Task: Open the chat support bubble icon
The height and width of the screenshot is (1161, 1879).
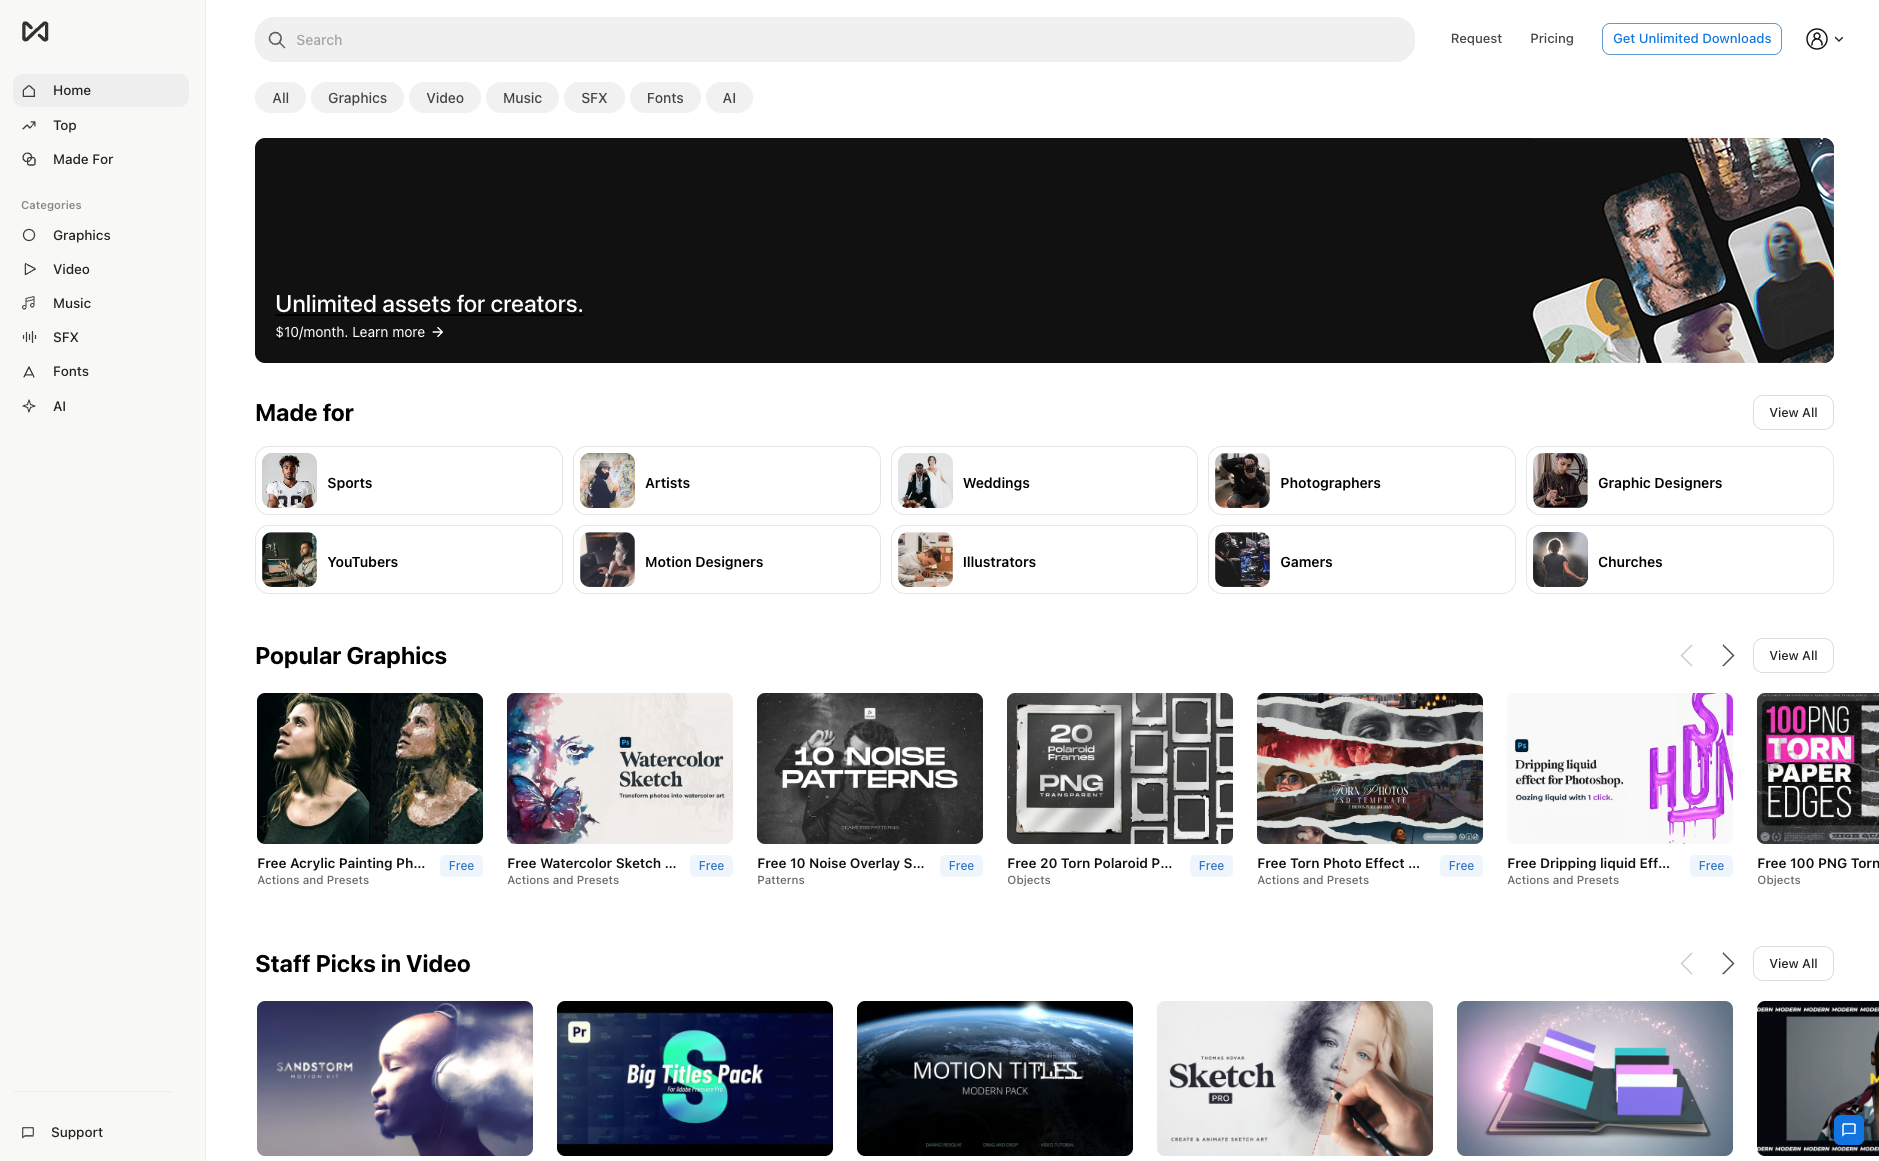Action: pyautogui.click(x=1848, y=1130)
